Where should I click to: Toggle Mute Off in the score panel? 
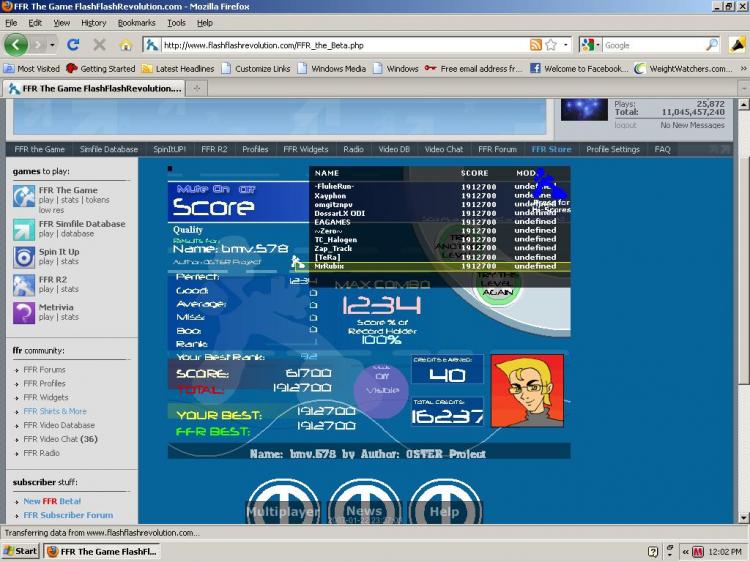tap(246, 189)
